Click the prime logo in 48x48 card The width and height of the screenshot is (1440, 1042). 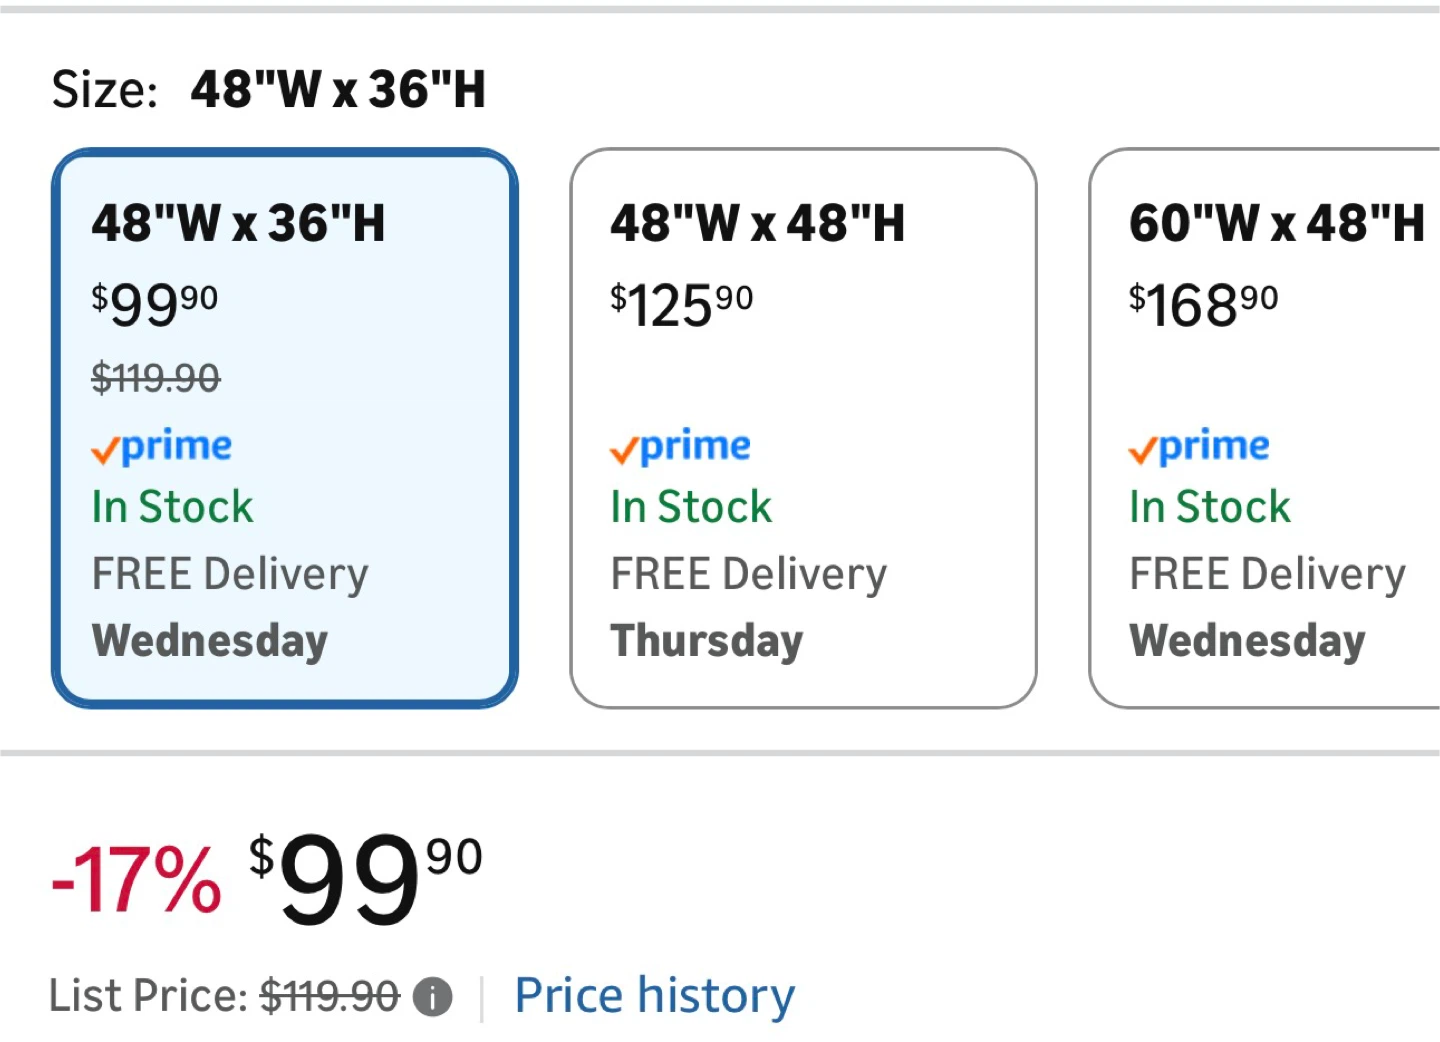click(681, 446)
